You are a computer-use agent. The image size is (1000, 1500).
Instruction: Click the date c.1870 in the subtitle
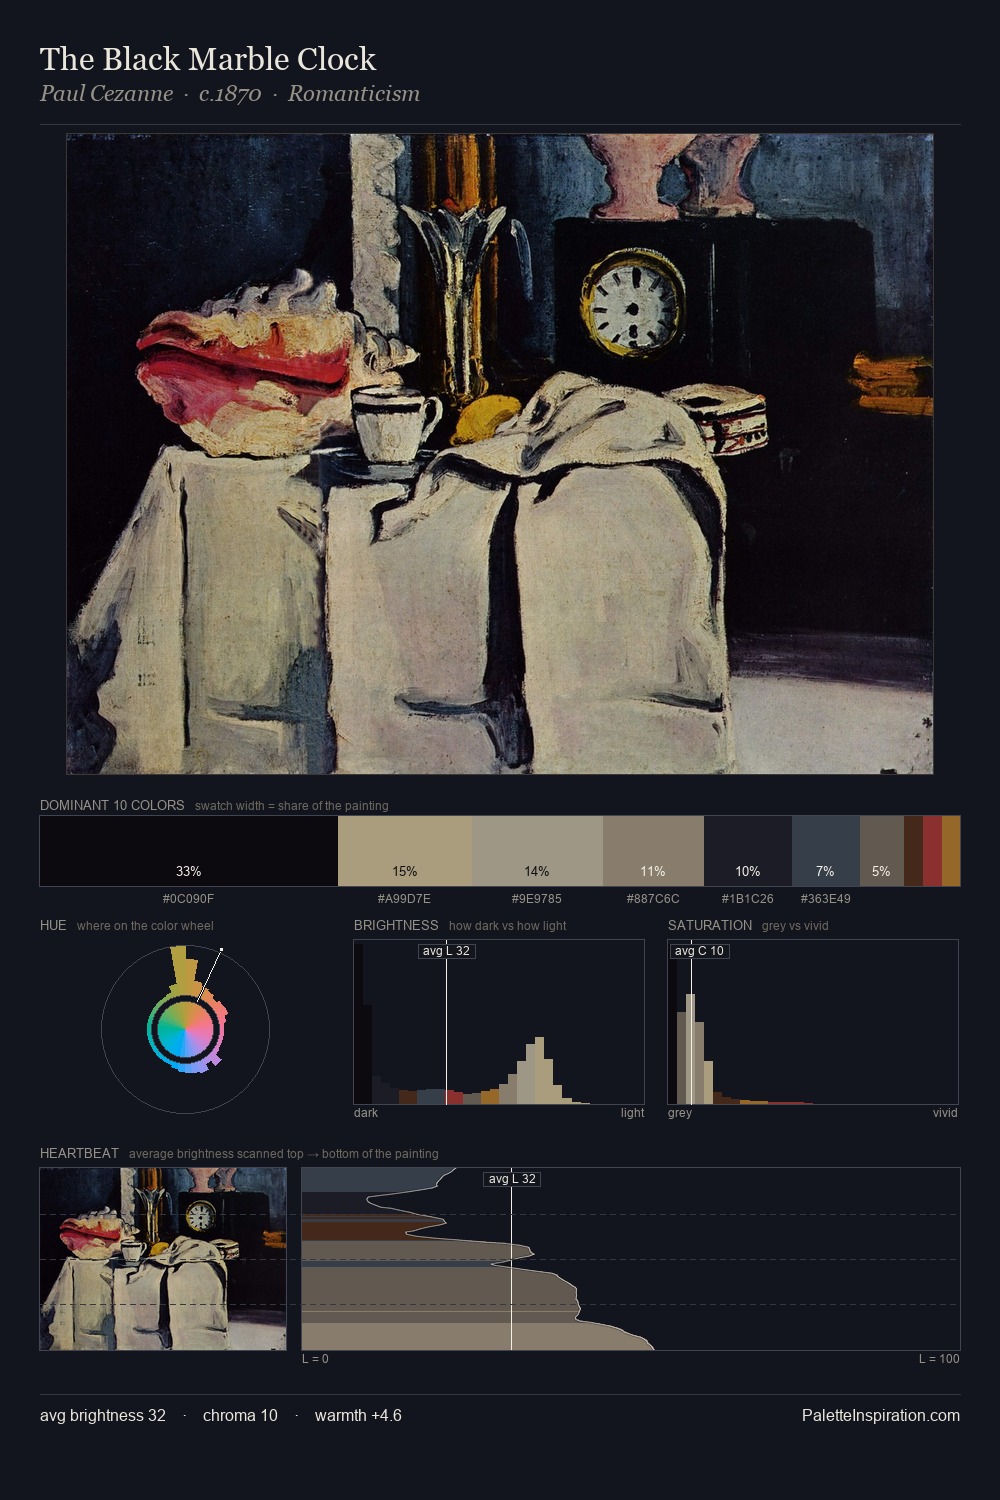(230, 94)
